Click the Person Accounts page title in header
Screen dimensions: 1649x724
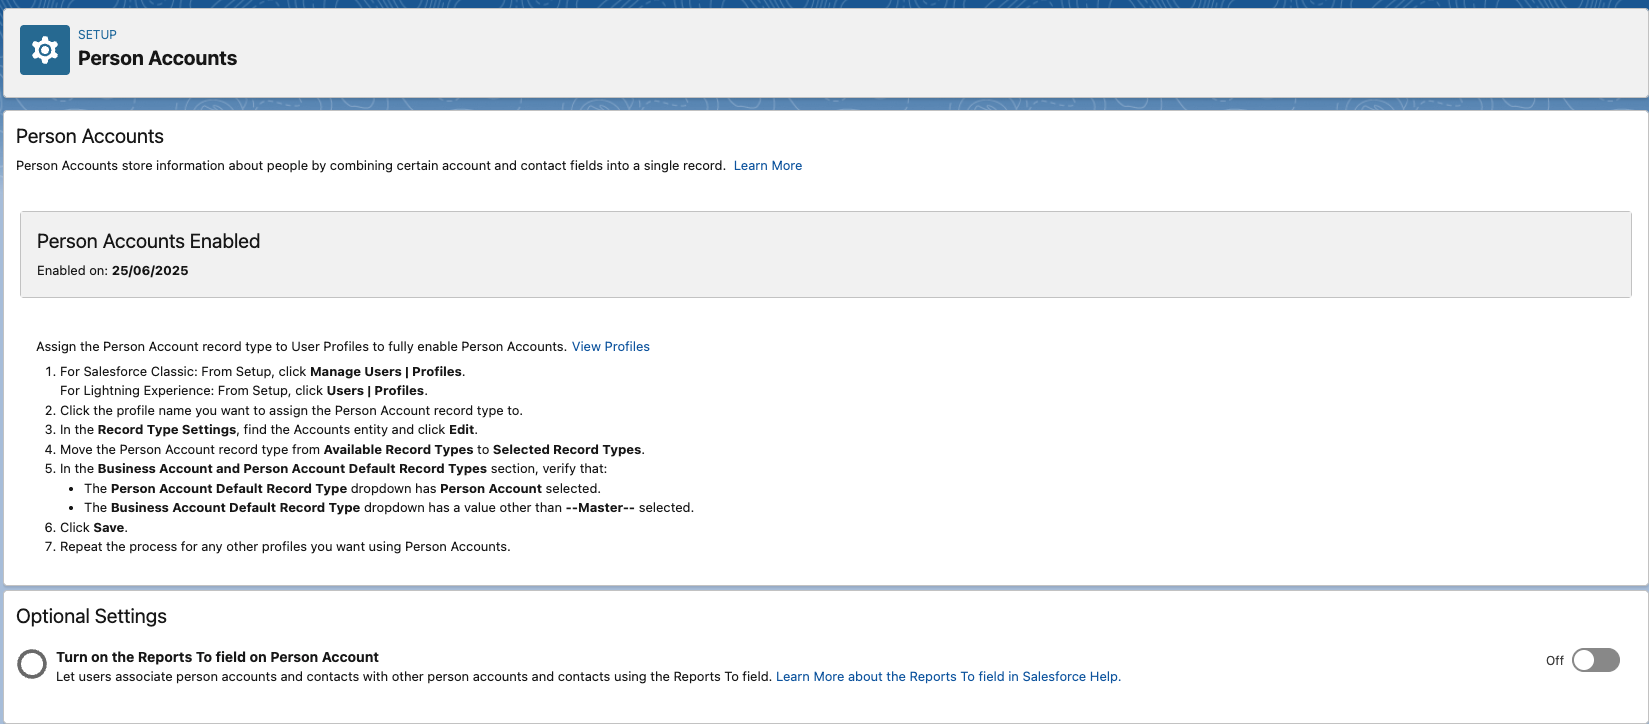point(157,59)
